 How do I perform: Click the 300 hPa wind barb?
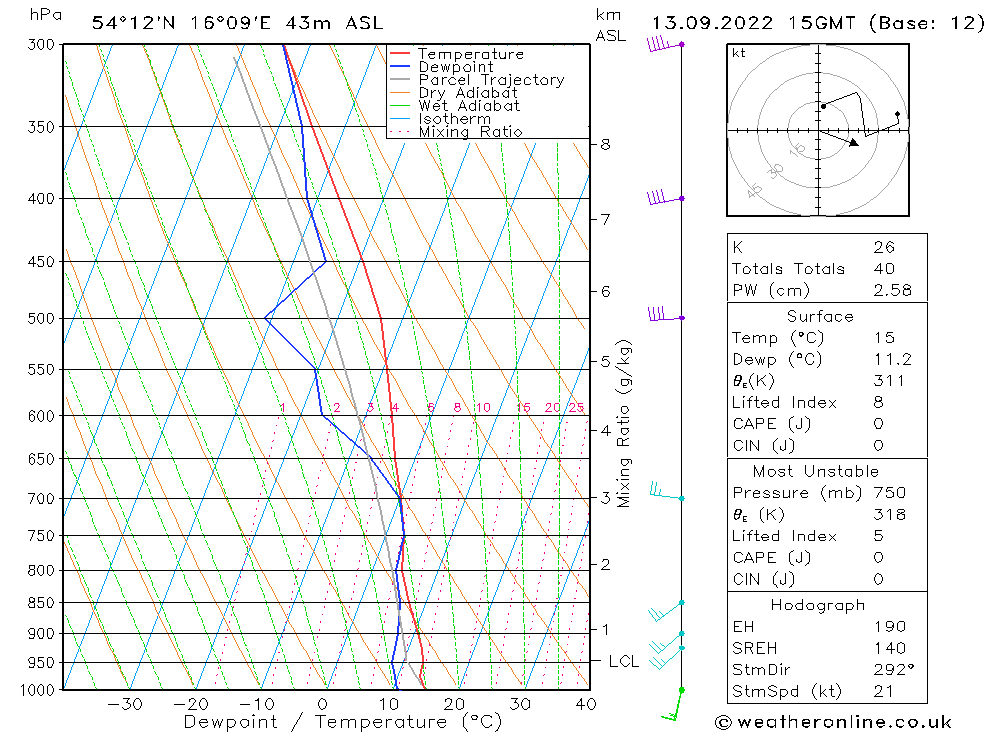pos(665,45)
